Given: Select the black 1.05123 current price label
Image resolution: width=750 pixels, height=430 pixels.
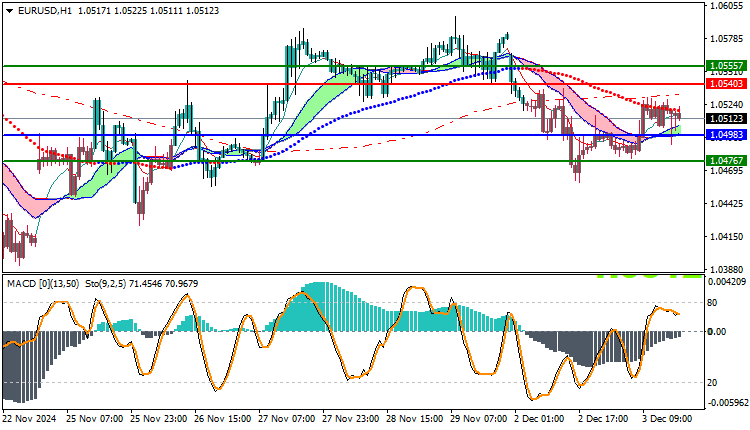Looking at the screenshot, I should pyautogui.click(x=726, y=118).
